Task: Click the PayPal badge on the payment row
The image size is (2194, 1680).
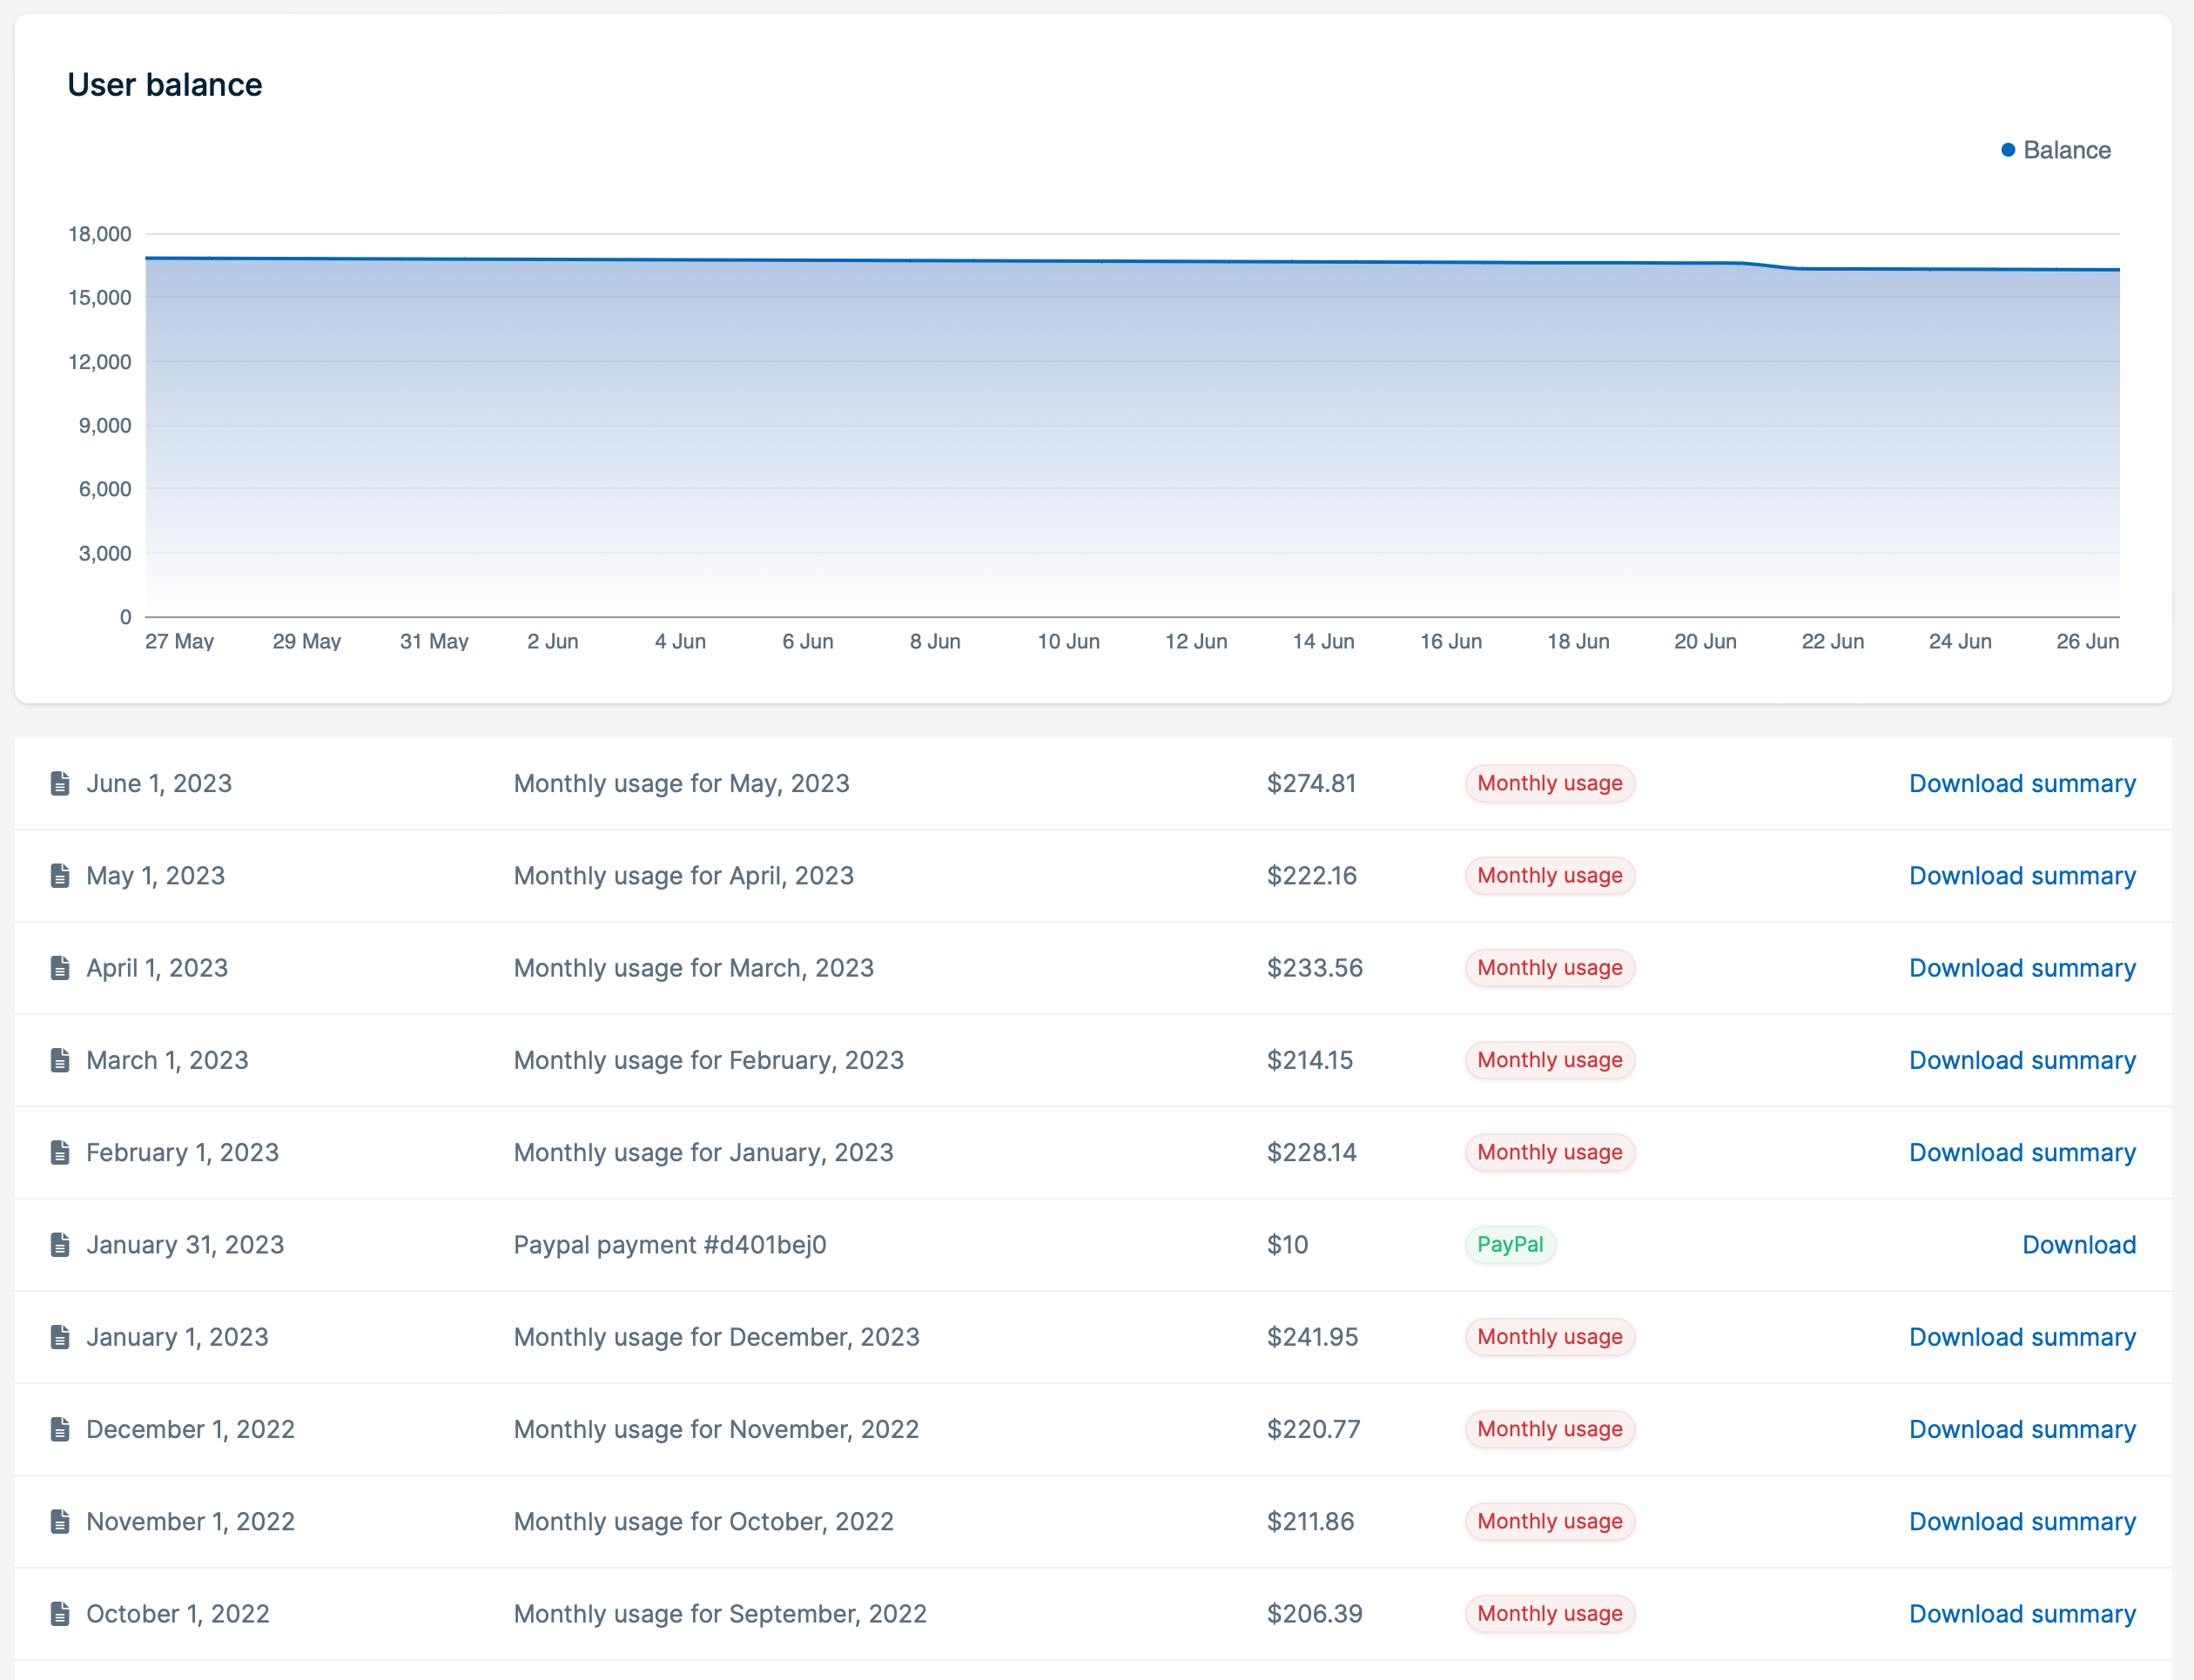Action: point(1510,1245)
